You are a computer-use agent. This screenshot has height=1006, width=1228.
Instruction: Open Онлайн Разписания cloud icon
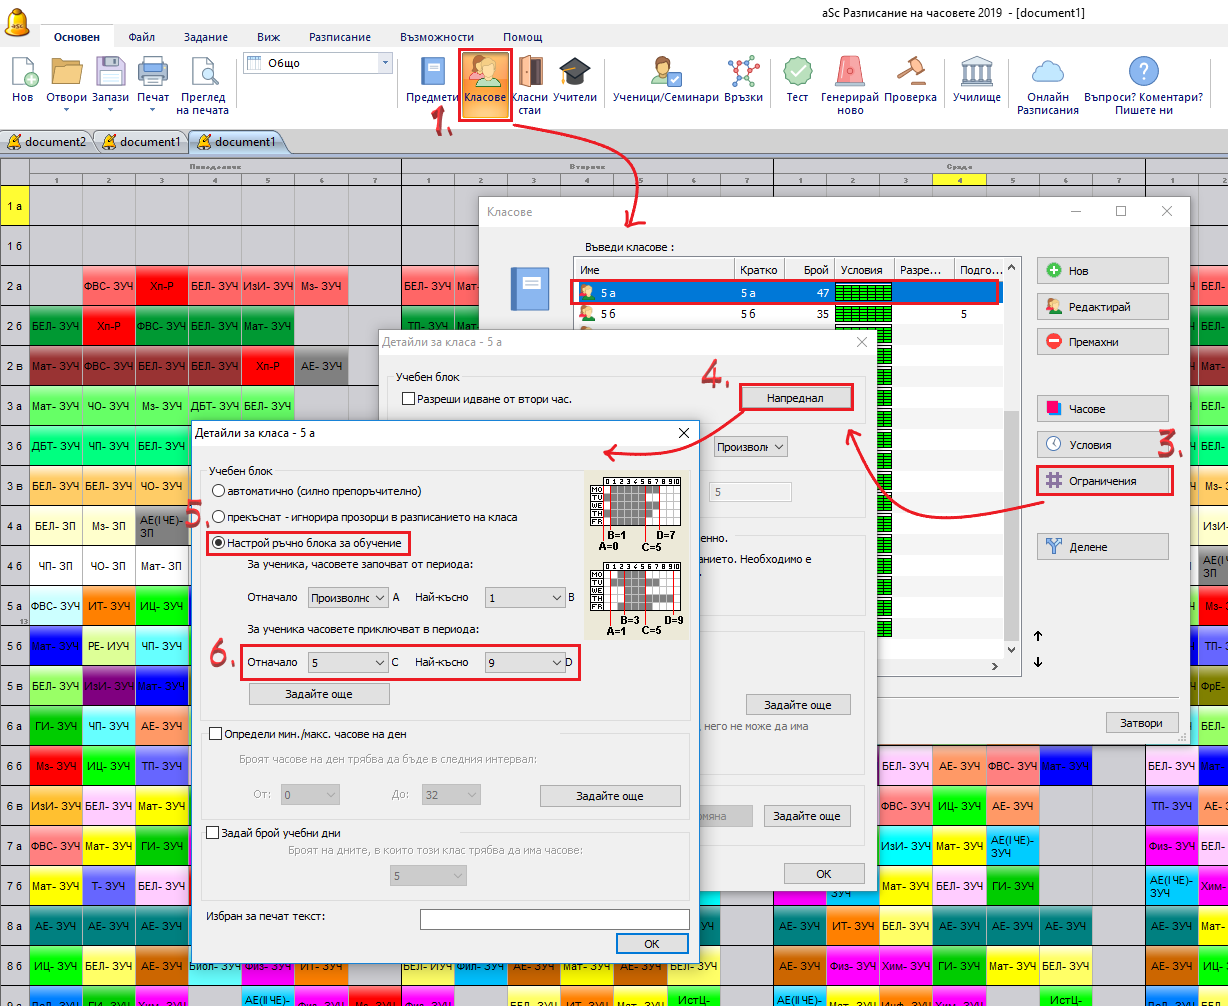tap(1047, 74)
